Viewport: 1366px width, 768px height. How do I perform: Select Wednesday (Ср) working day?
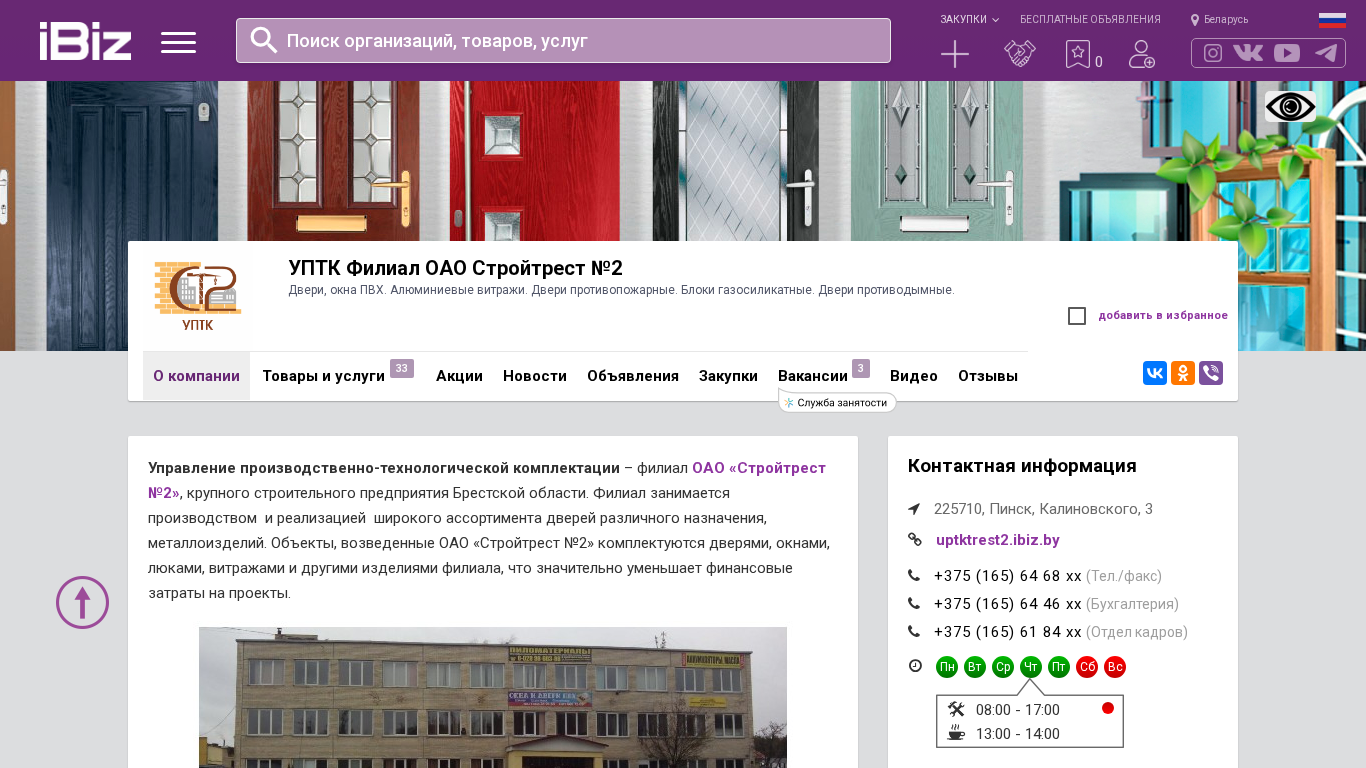tap(1003, 667)
